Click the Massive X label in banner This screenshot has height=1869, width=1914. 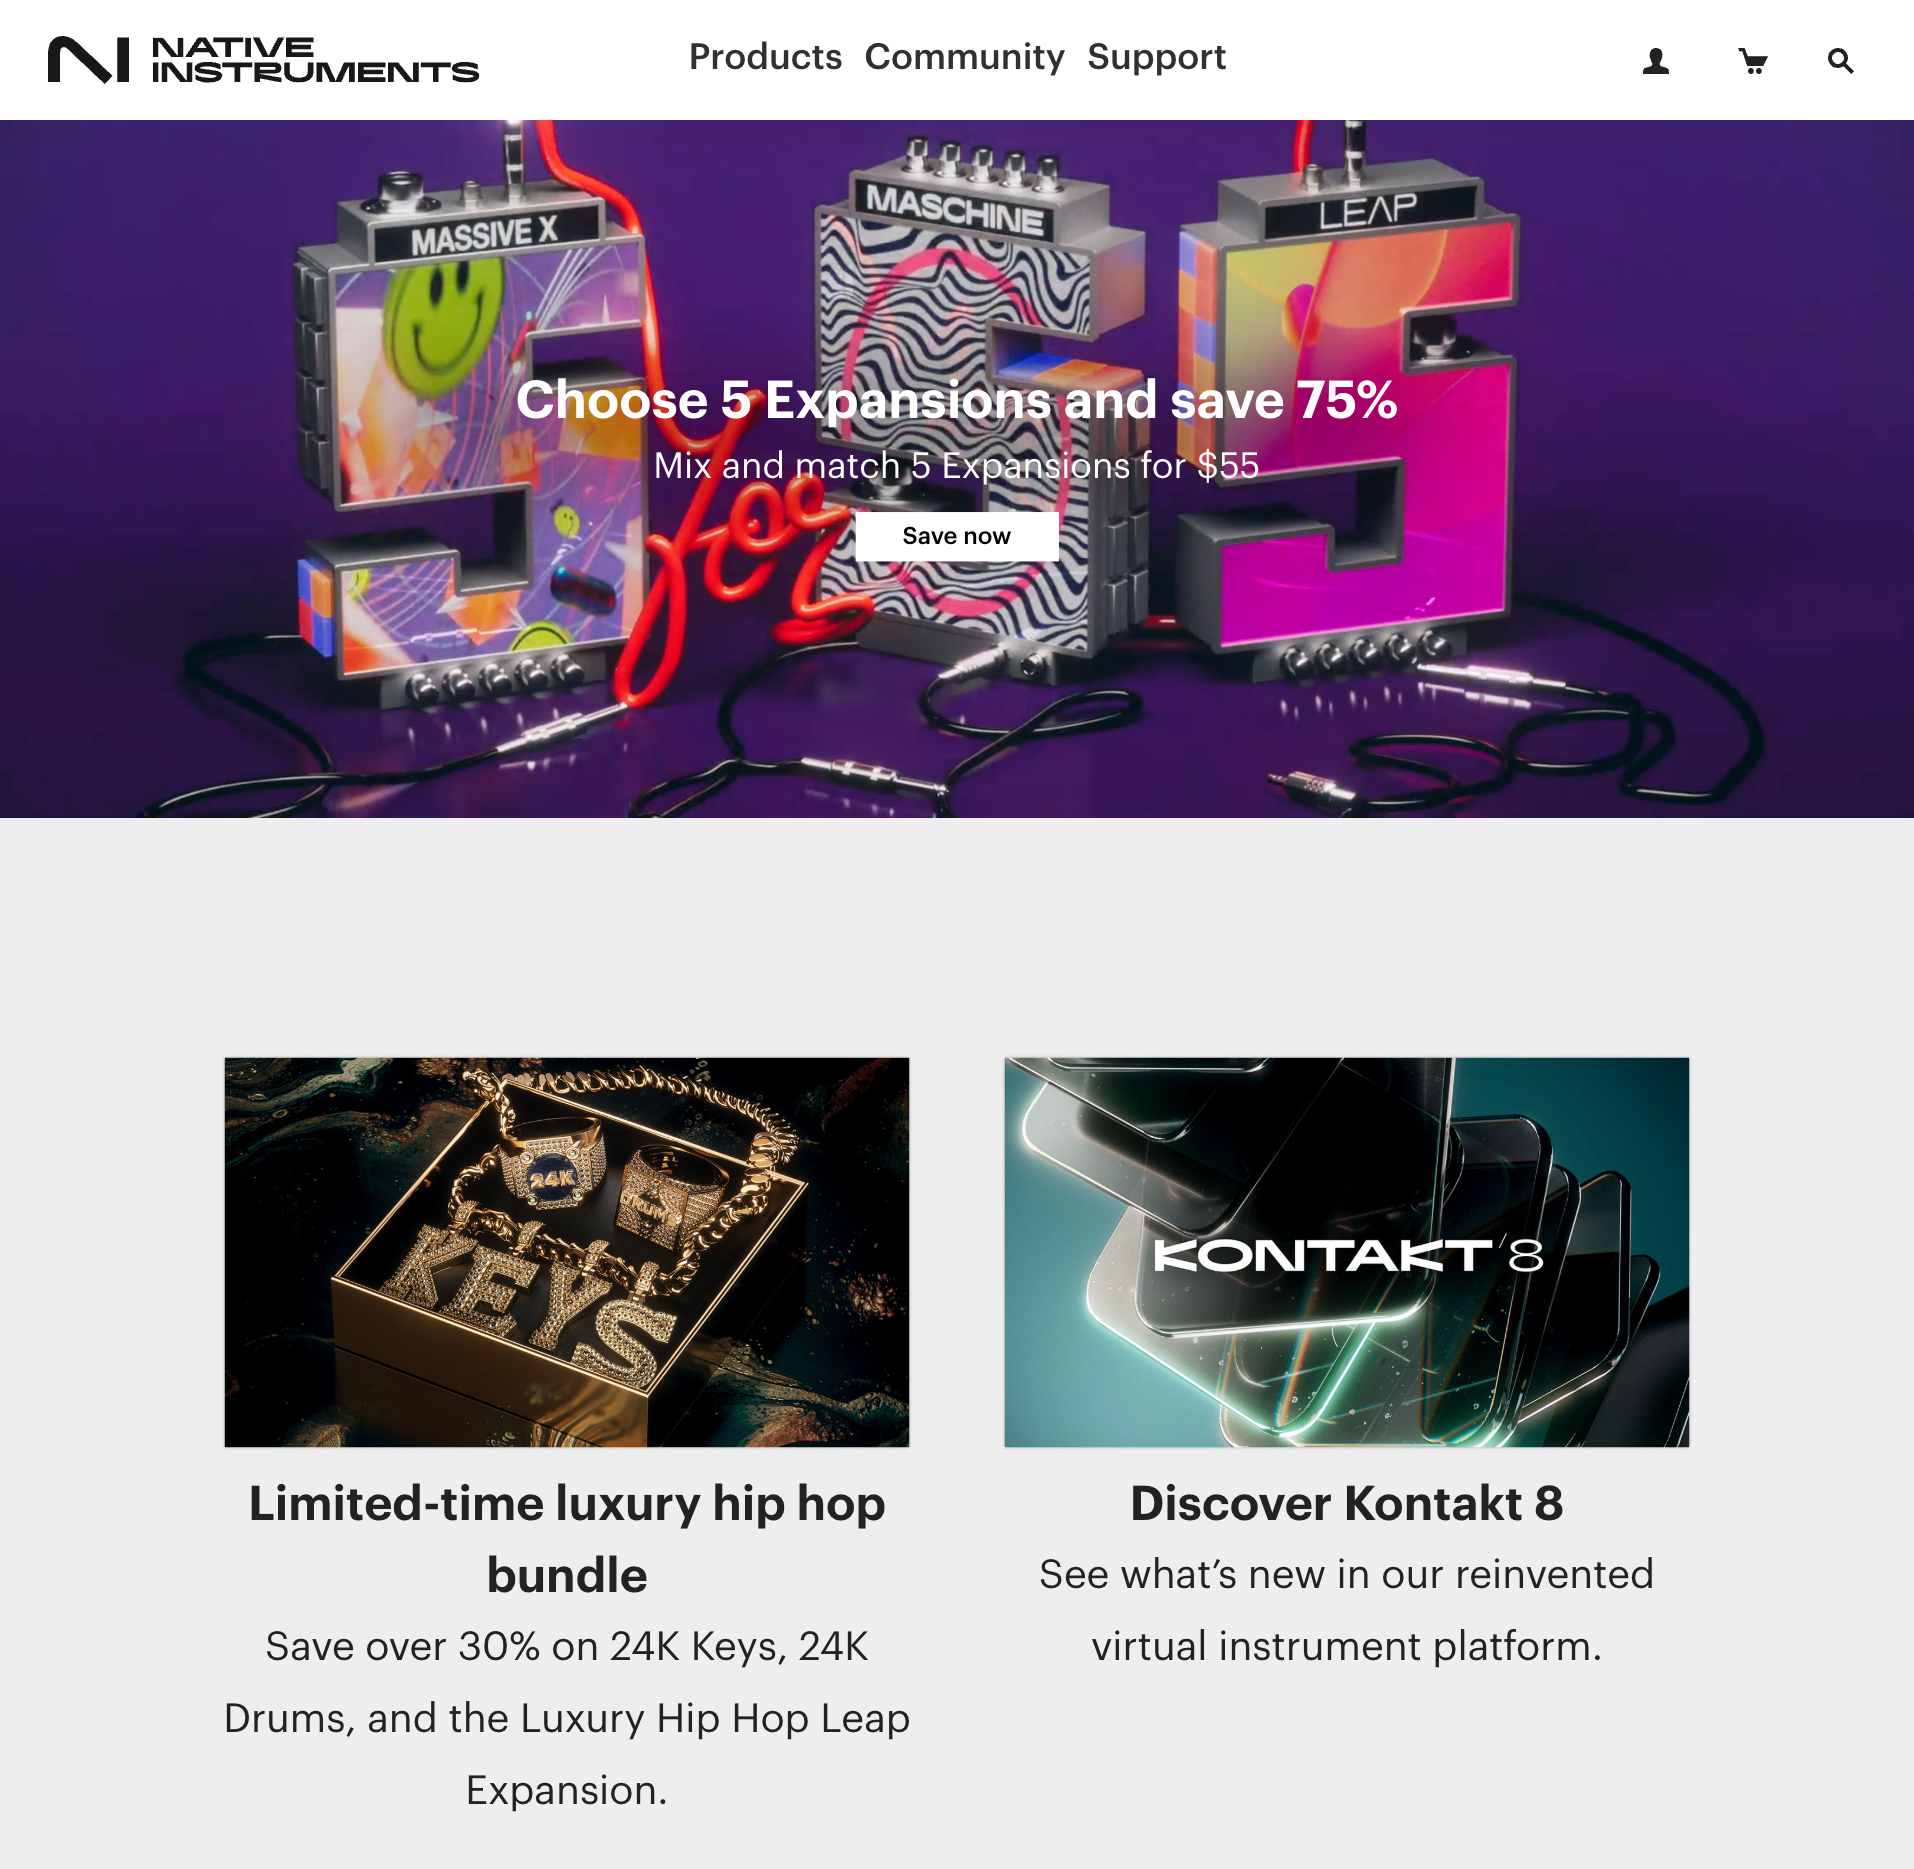(x=484, y=235)
